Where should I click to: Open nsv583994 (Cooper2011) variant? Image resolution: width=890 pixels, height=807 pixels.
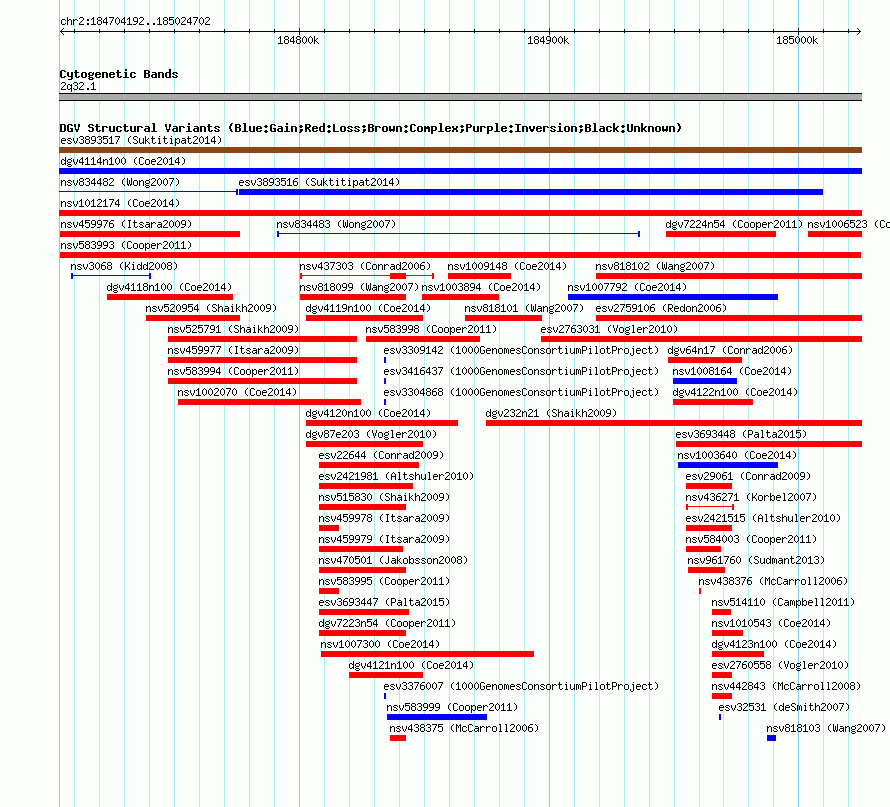[x=262, y=381]
